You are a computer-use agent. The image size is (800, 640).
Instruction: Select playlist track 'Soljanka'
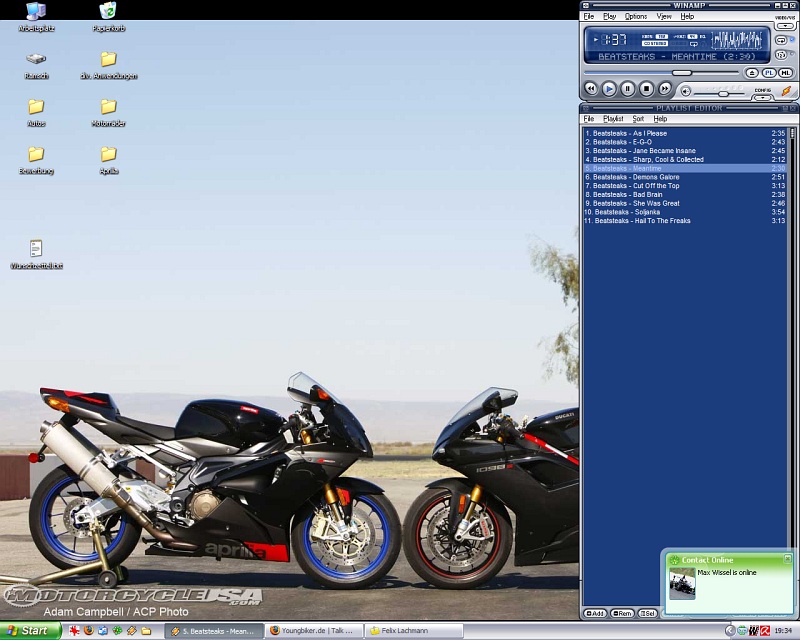click(x=685, y=212)
